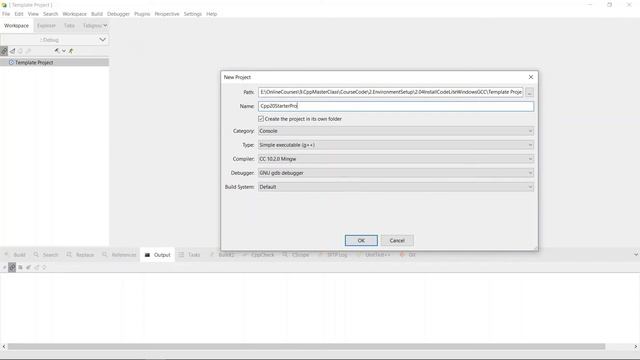The image size is (640, 360).
Task: Select the Template Project tree row
Action: (x=54, y=62)
